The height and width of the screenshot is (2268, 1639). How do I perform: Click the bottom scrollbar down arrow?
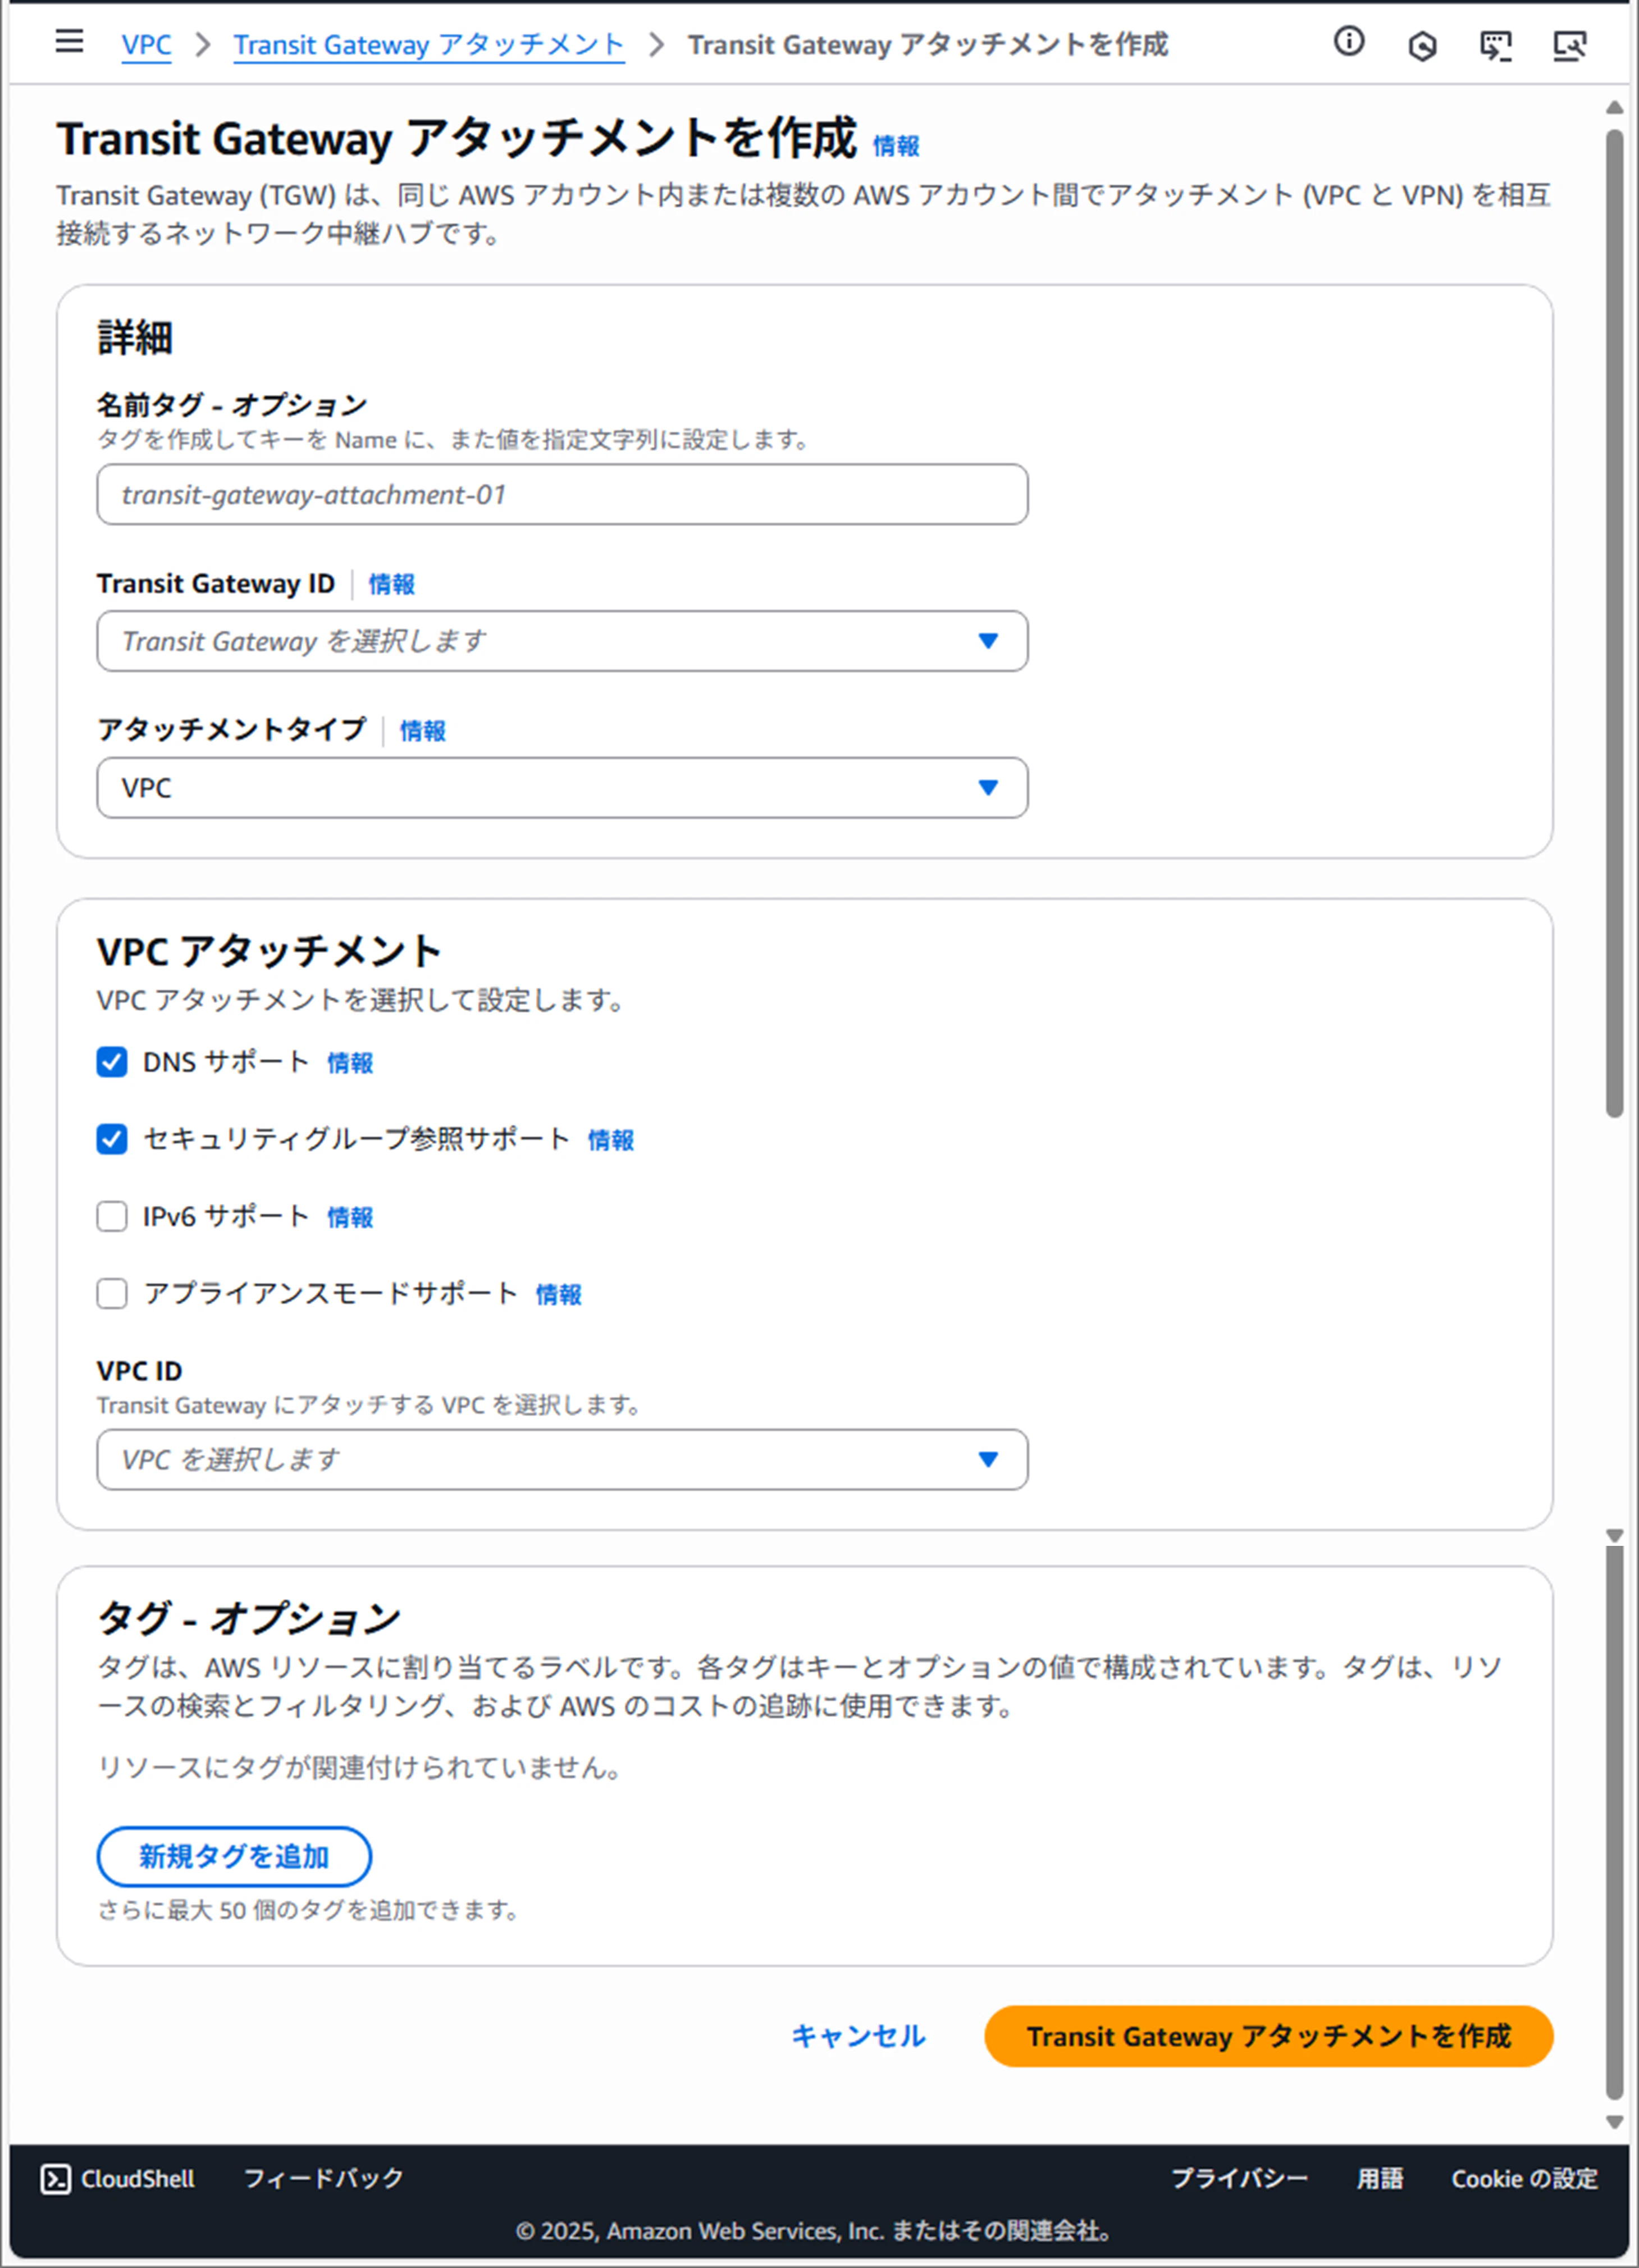(x=1614, y=2122)
